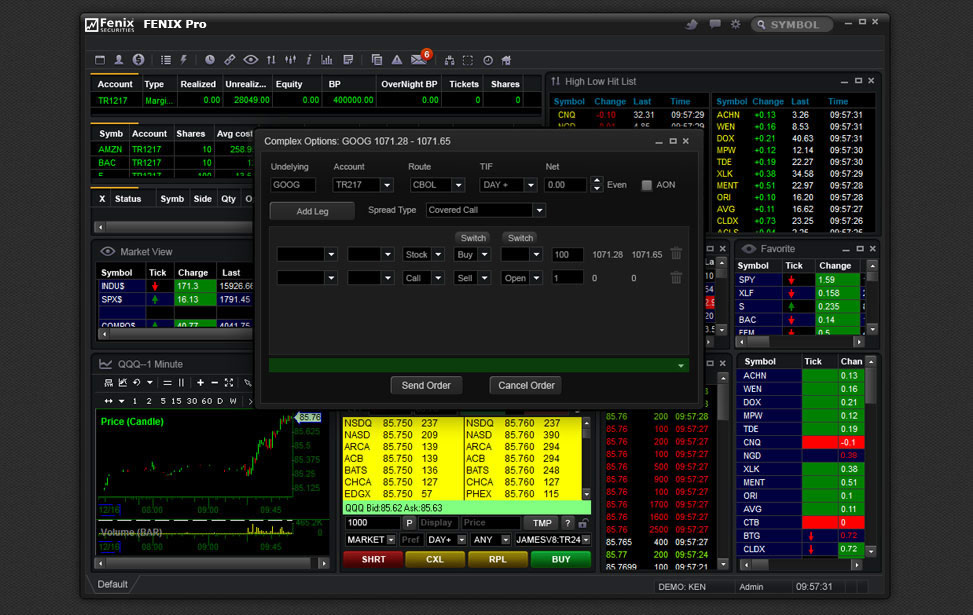This screenshot has height=615, width=973.
Task: Click the Tick header in Favorite panel
Action: click(794, 266)
